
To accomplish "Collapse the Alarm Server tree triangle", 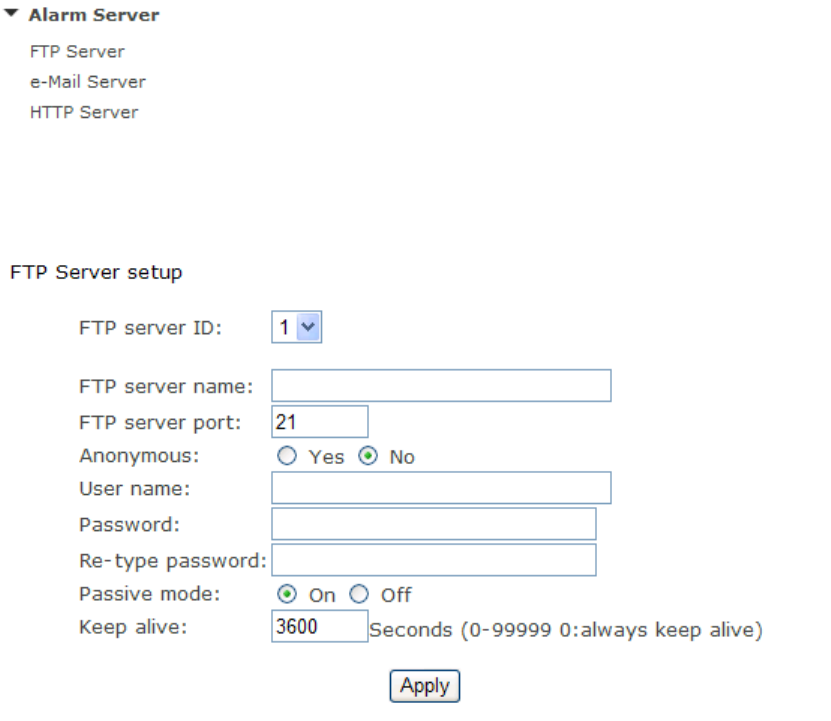I will tap(11, 13).
